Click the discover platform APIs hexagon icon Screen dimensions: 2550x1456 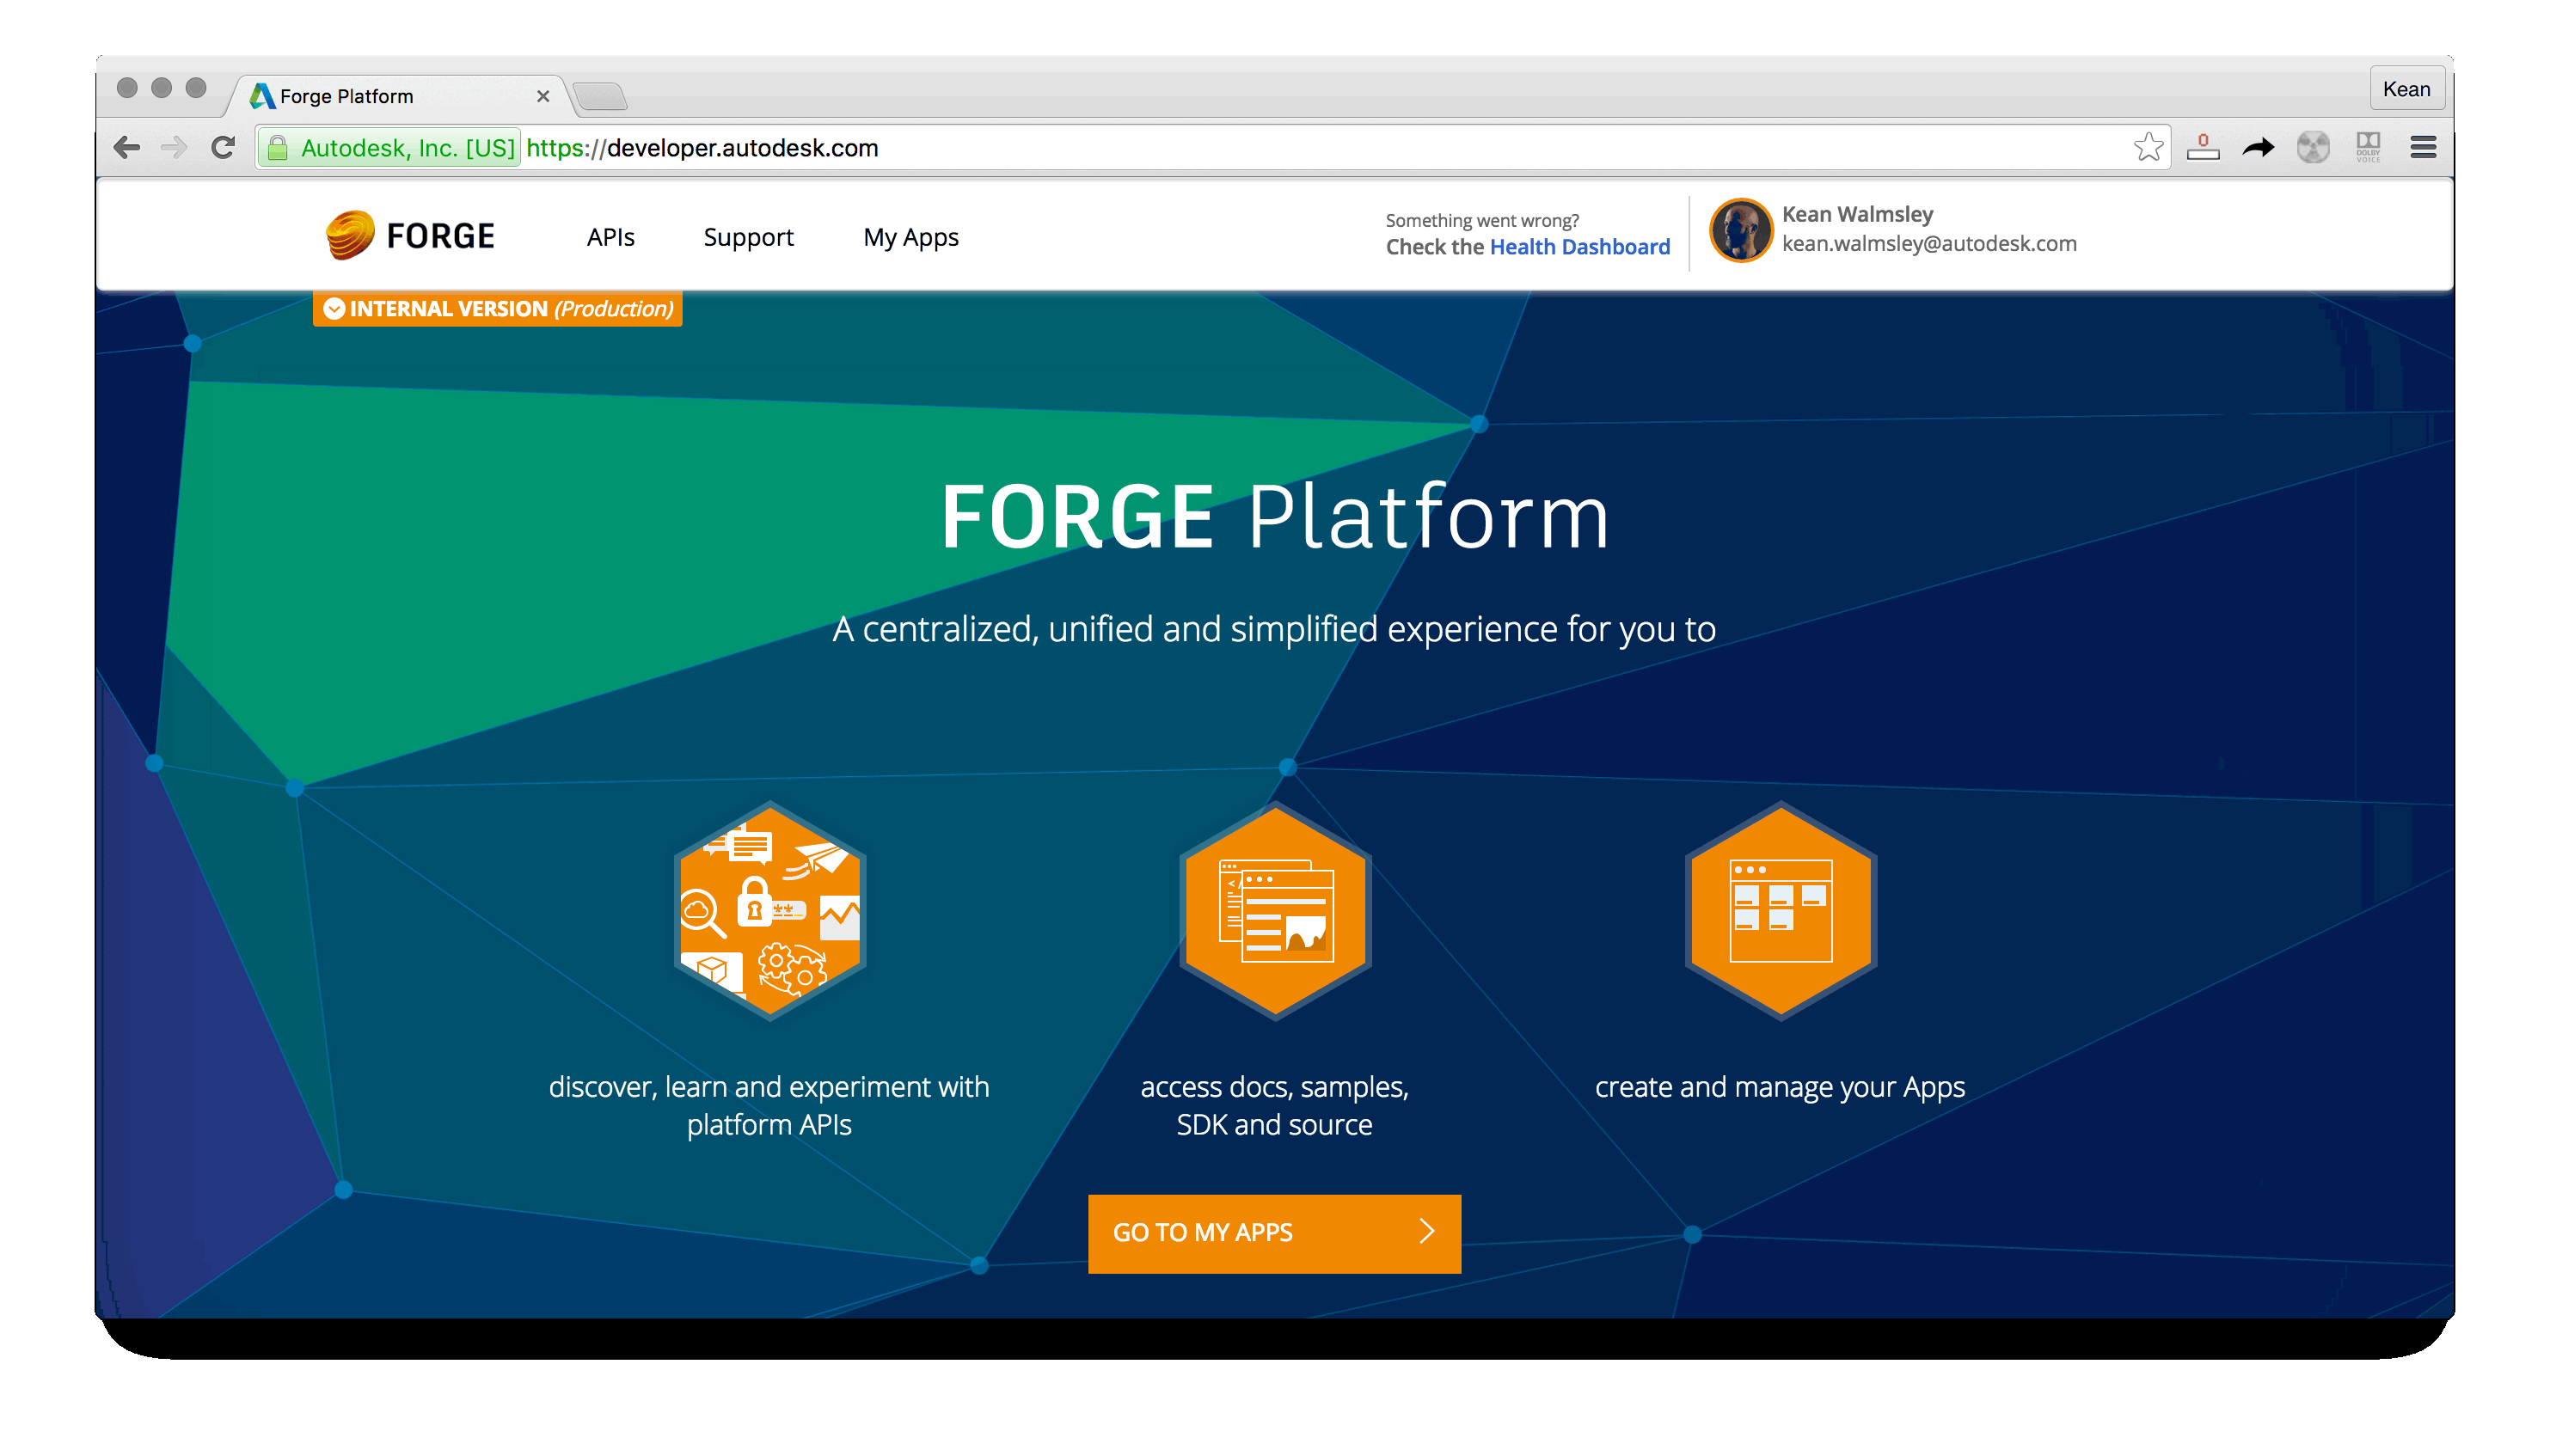[769, 911]
